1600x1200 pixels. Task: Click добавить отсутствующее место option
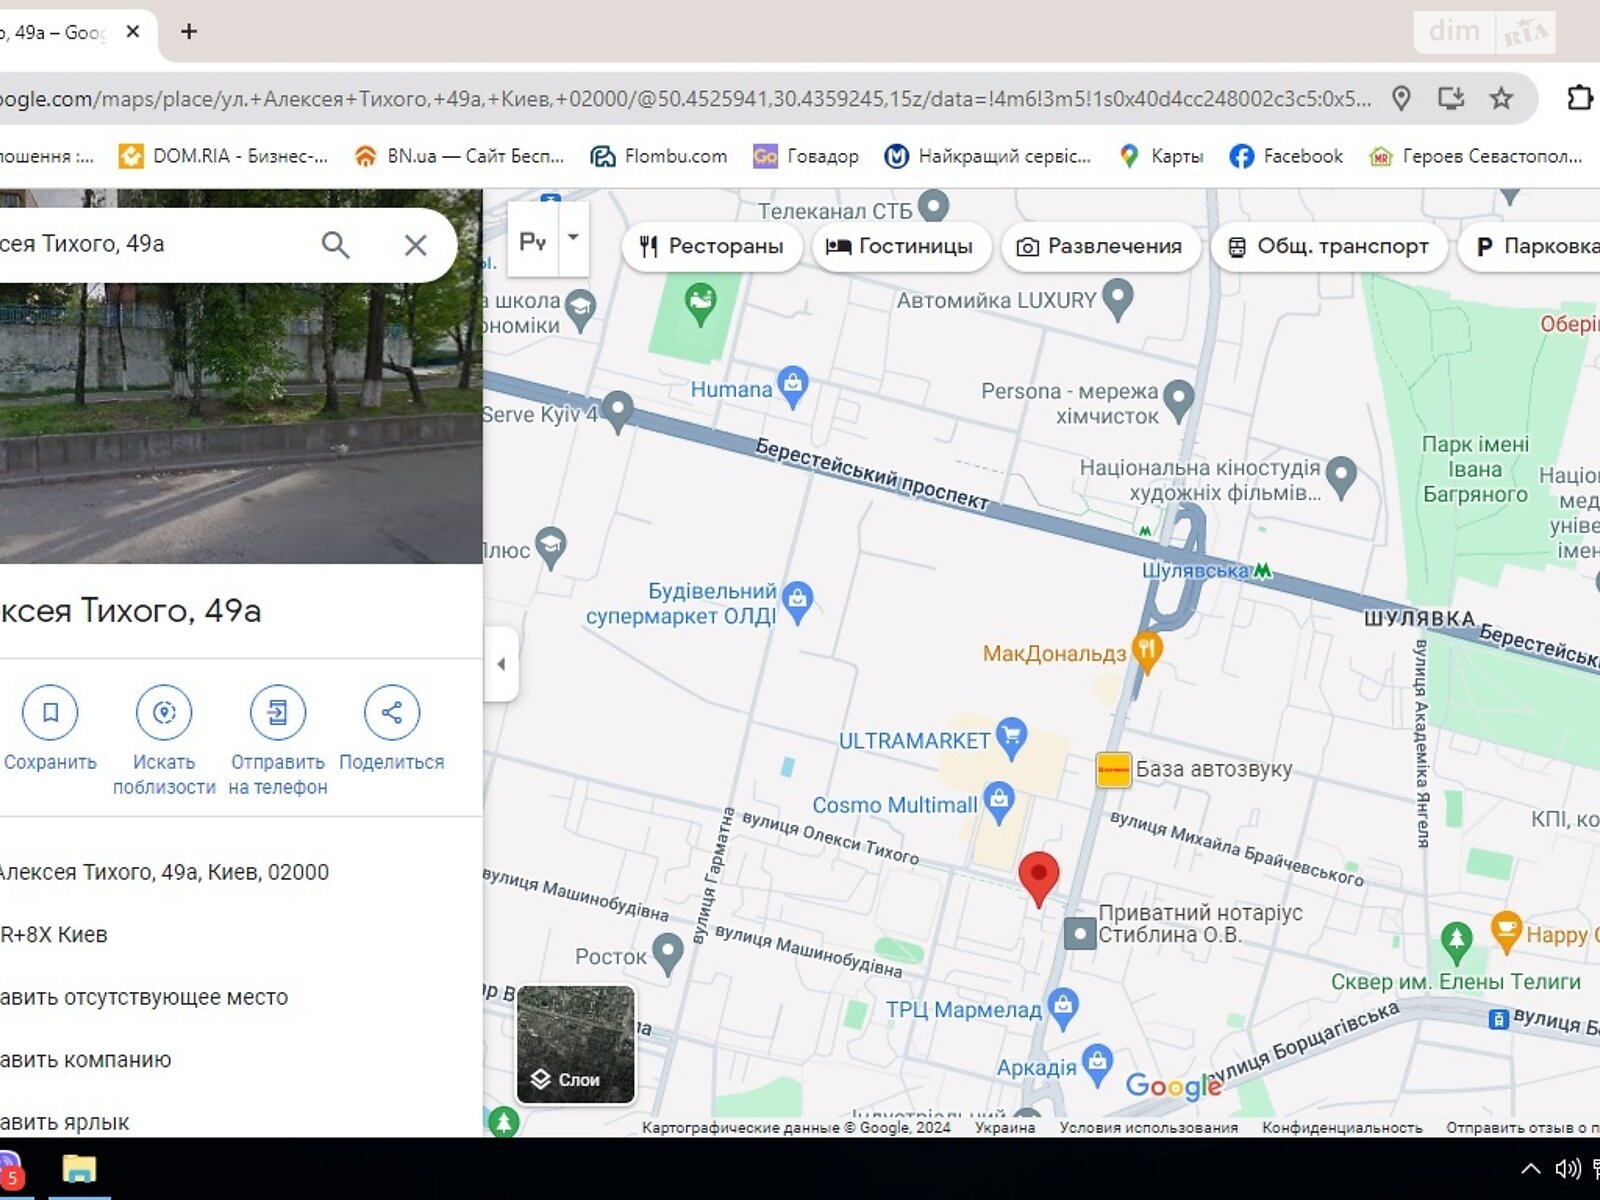(x=144, y=997)
